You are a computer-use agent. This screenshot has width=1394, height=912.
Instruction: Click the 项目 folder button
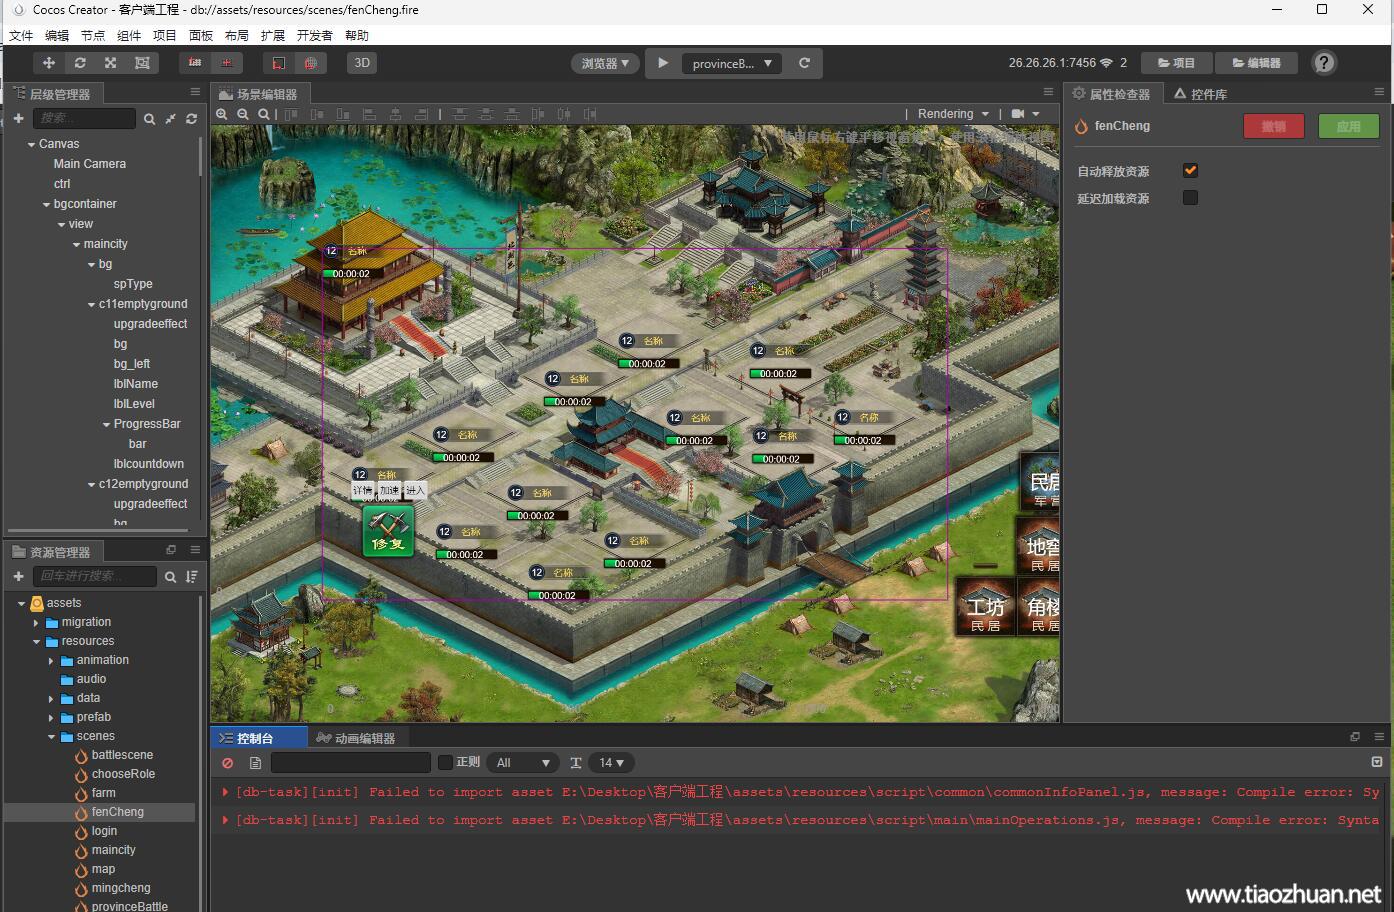tap(1176, 63)
